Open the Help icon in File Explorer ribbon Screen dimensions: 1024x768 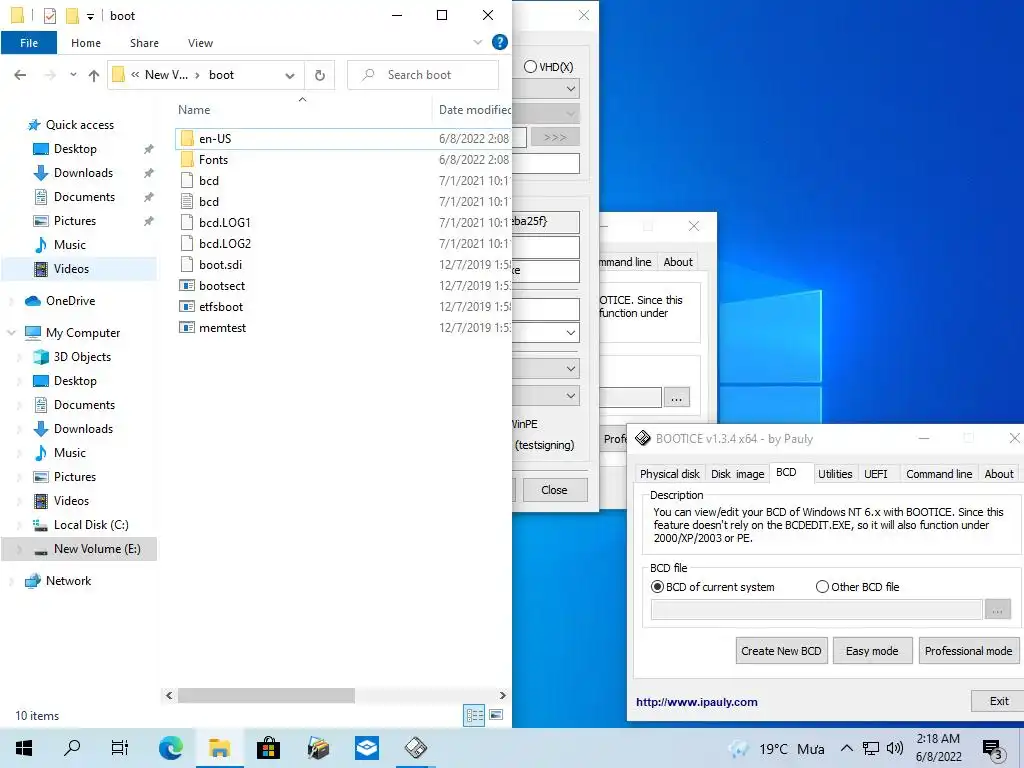(500, 42)
